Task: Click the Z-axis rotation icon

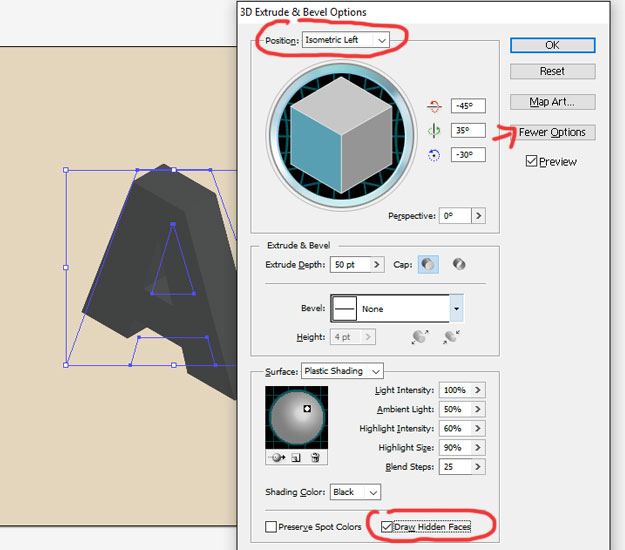Action: tap(433, 155)
